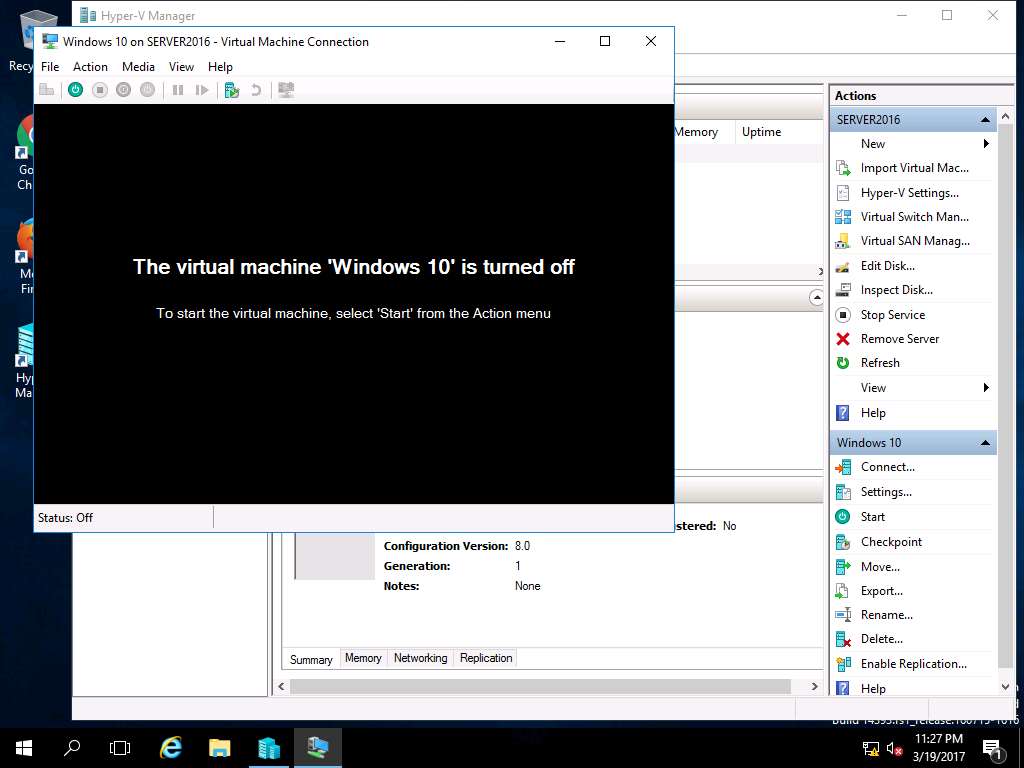Open Virtual Switch Manager
Viewport: 1024px width, 768px height.
coord(913,217)
